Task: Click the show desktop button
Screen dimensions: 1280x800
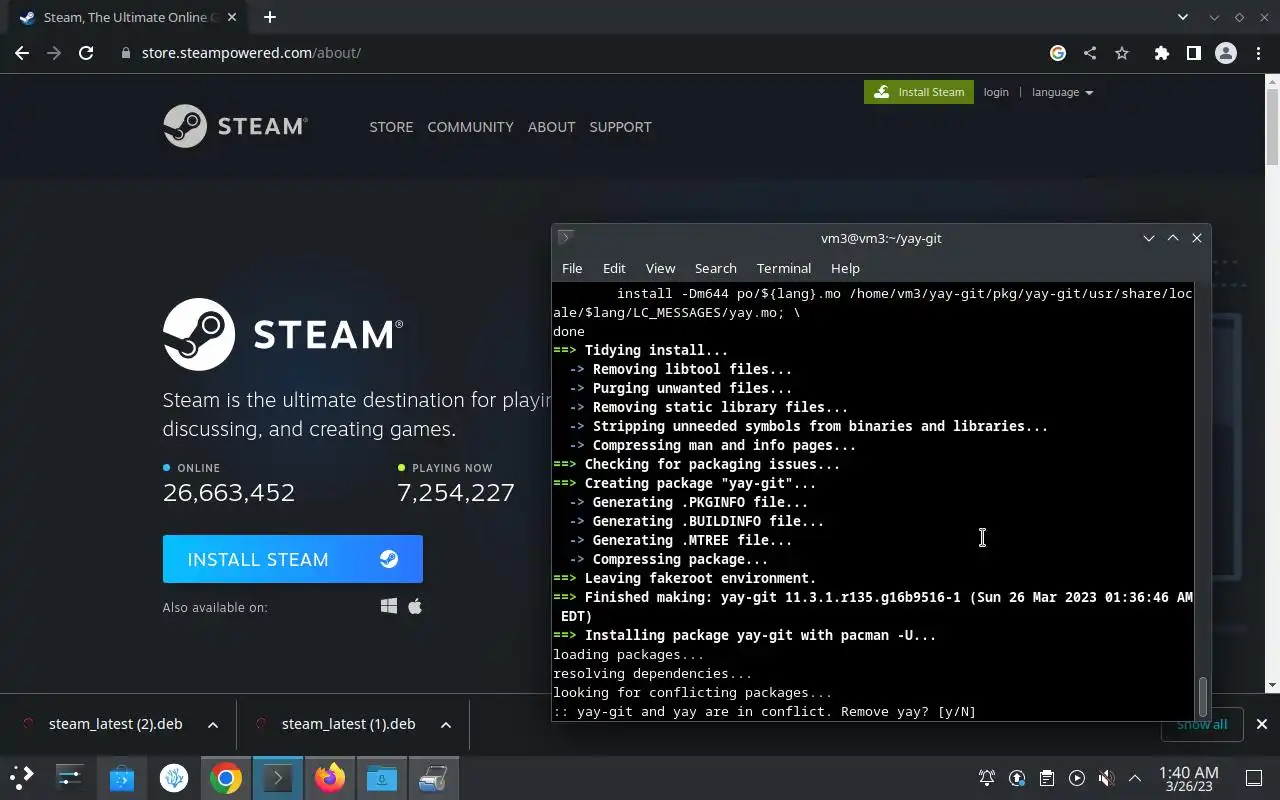Action: tap(1254, 778)
